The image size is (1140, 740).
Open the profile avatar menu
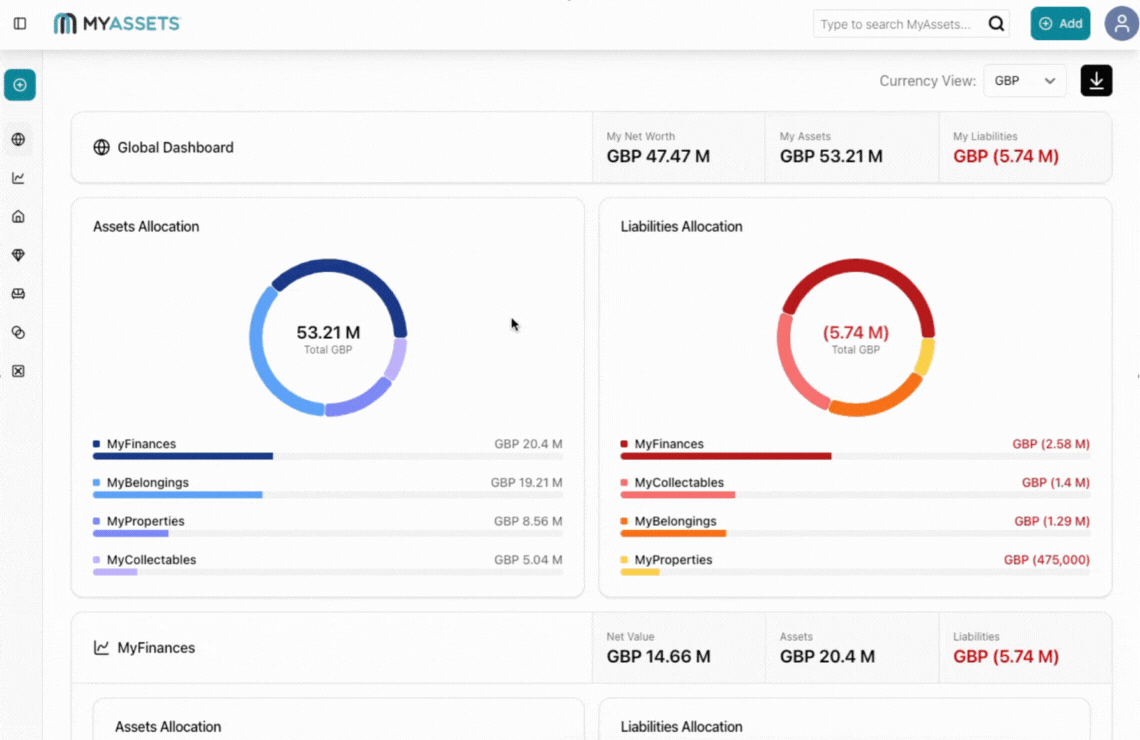coord(1120,22)
